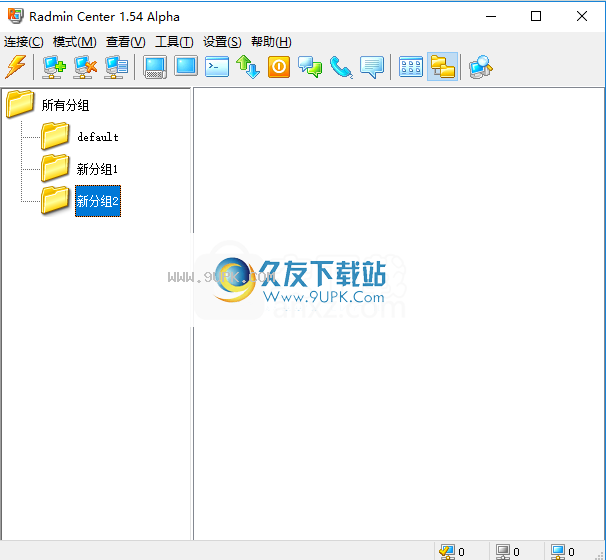This screenshot has height=560, width=607.
Task: Select the Voice Chat phone icon
Action: click(x=341, y=67)
